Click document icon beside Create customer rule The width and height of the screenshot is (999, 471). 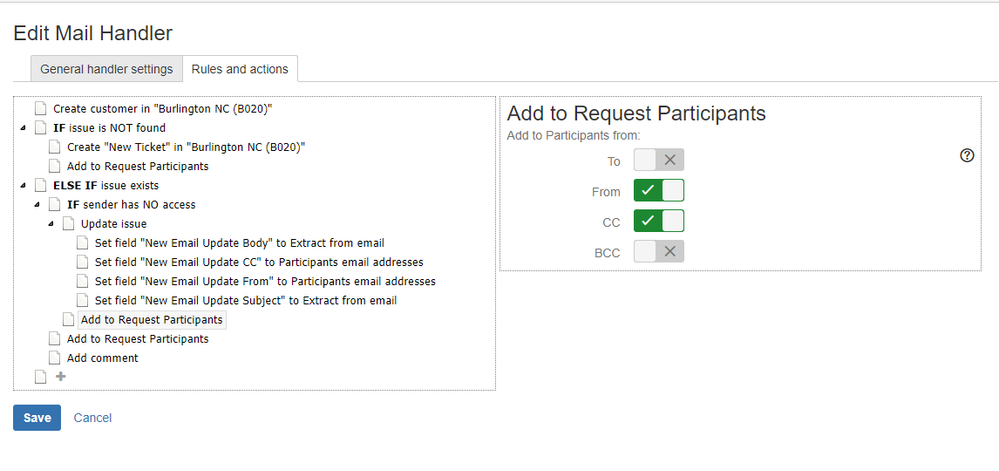tap(40, 109)
